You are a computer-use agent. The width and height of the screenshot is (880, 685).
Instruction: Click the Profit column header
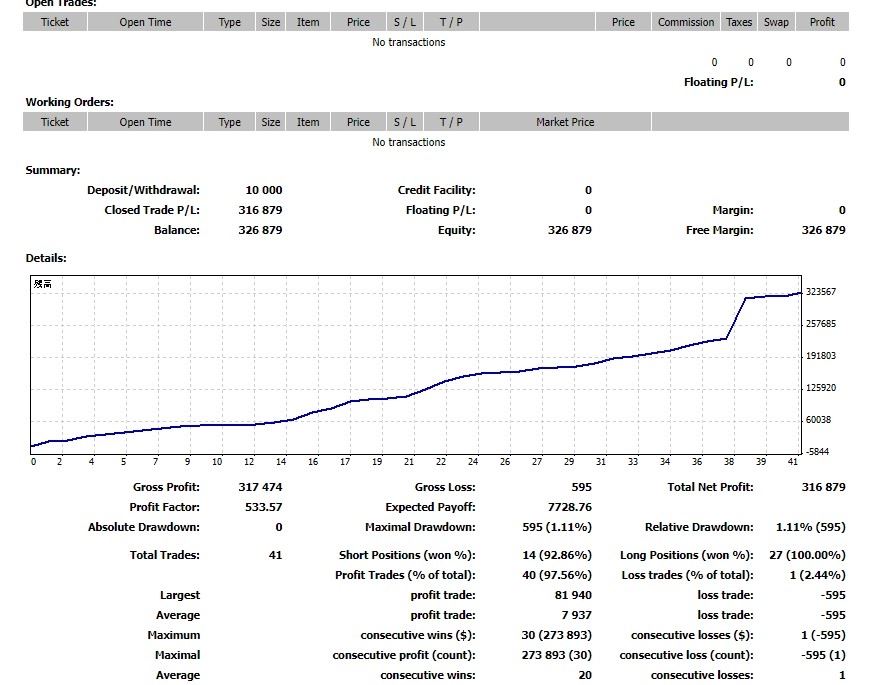pyautogui.click(x=822, y=22)
